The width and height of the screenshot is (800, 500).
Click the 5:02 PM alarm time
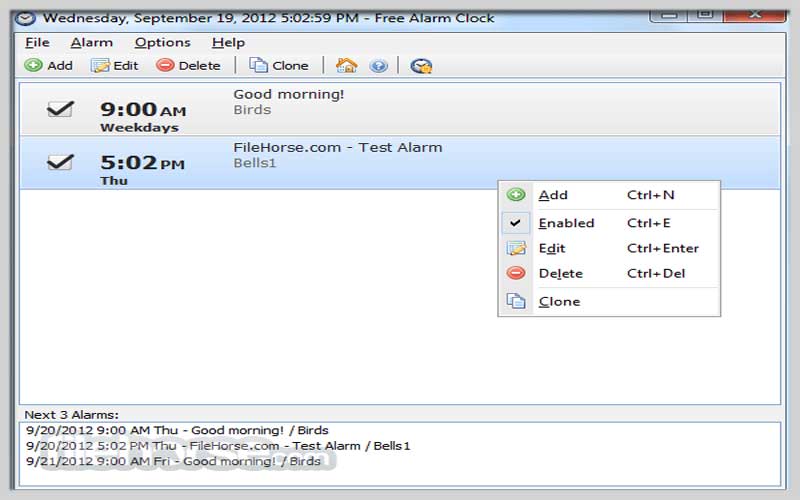point(142,163)
